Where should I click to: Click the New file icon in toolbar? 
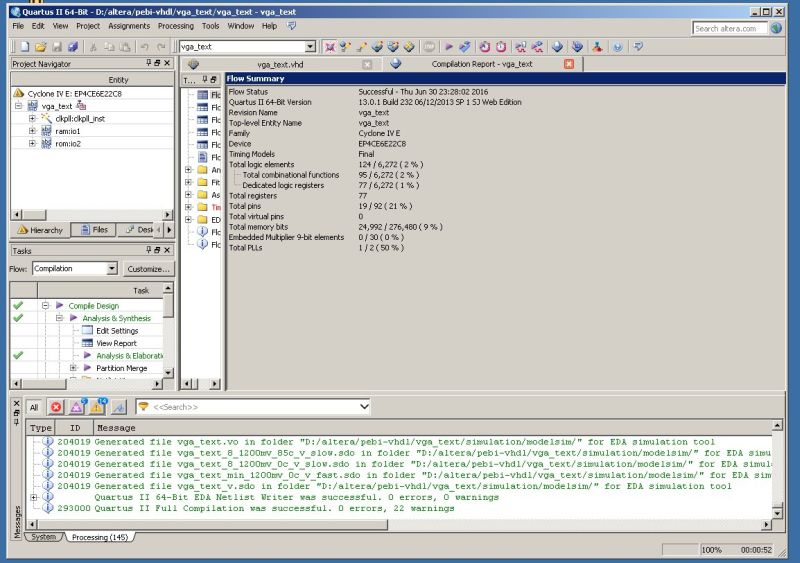24,47
